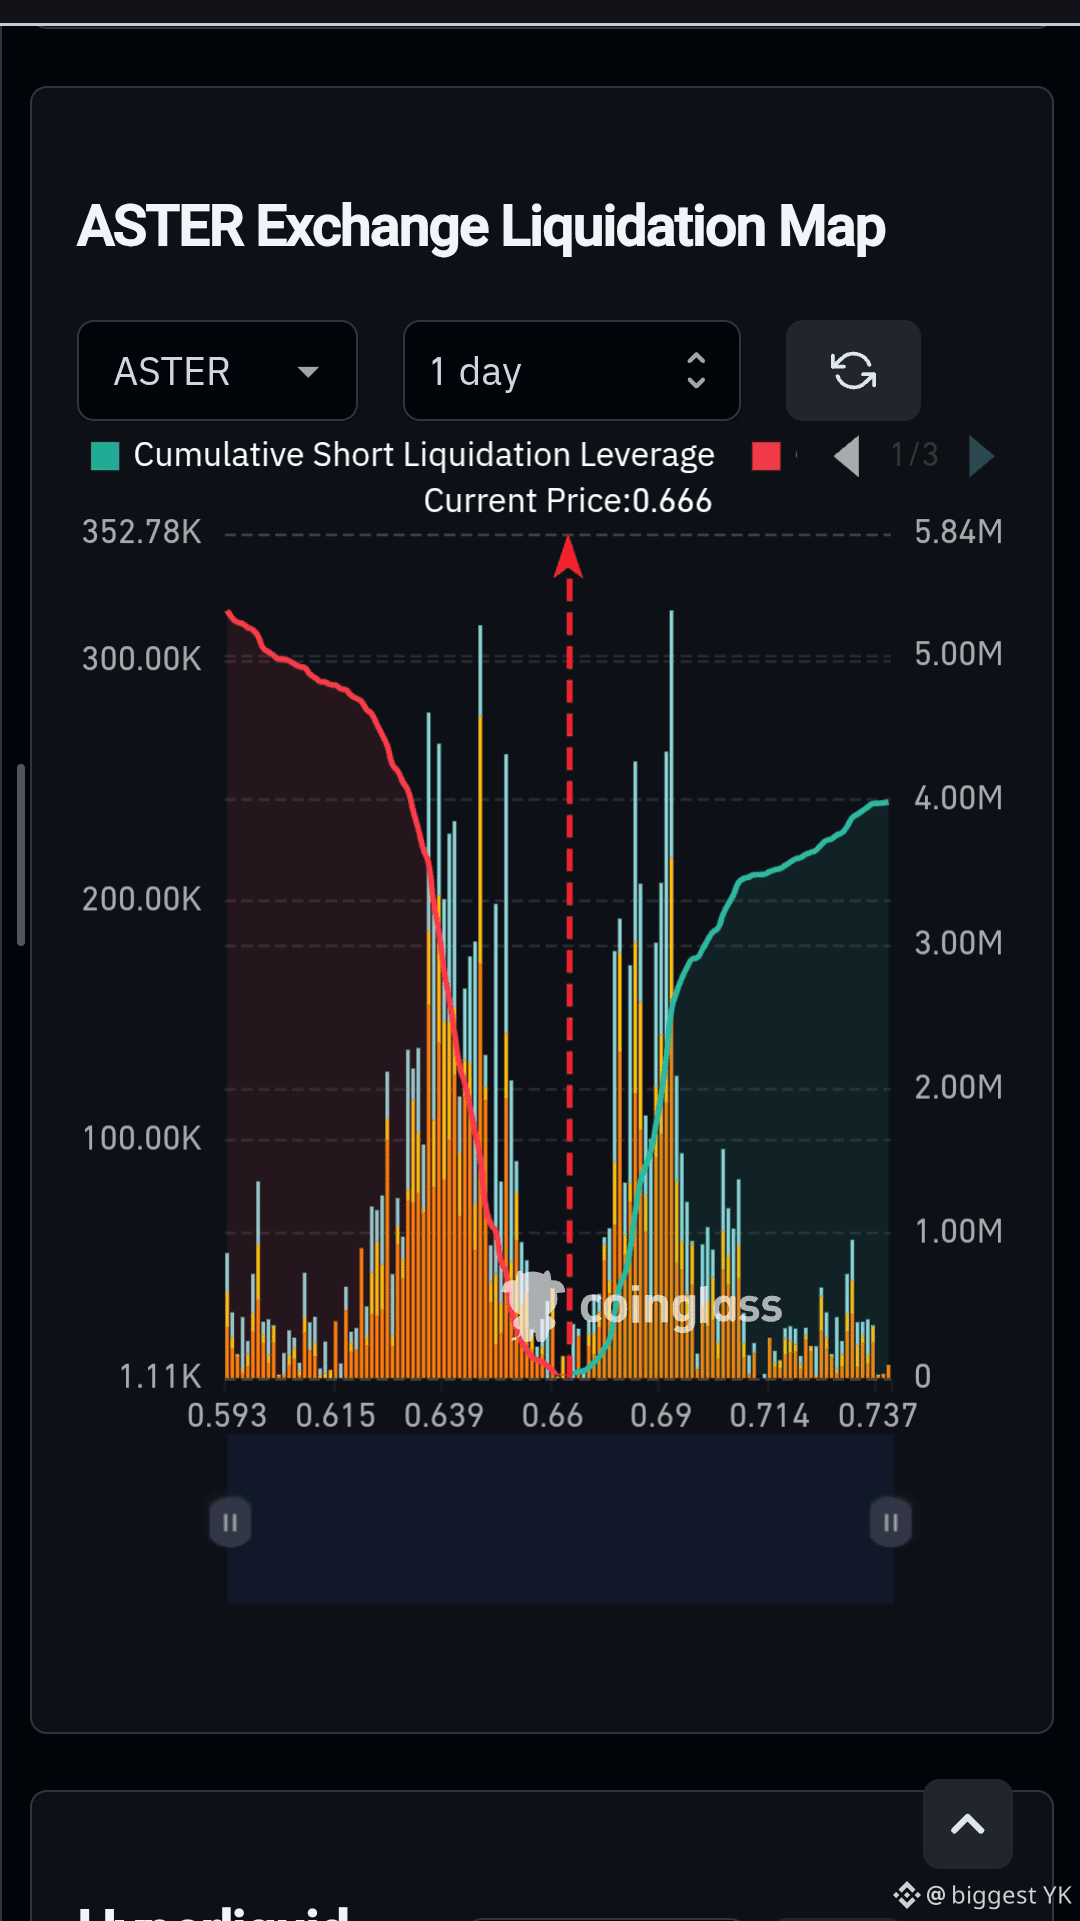Click the 5.00M axis value
1080x1921 pixels.
click(x=958, y=654)
